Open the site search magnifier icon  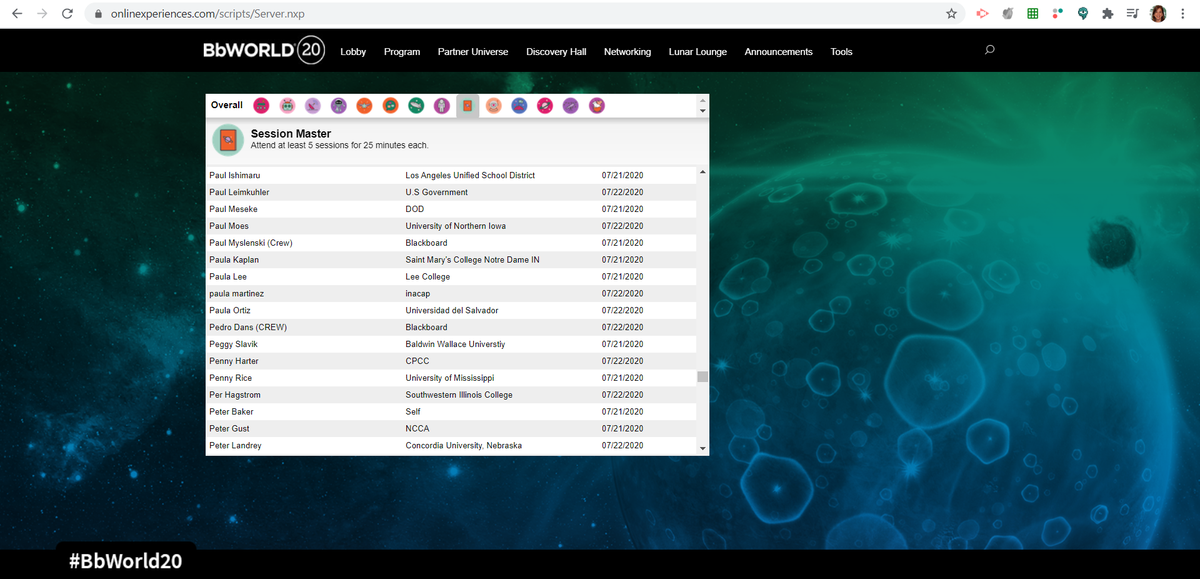tap(990, 50)
